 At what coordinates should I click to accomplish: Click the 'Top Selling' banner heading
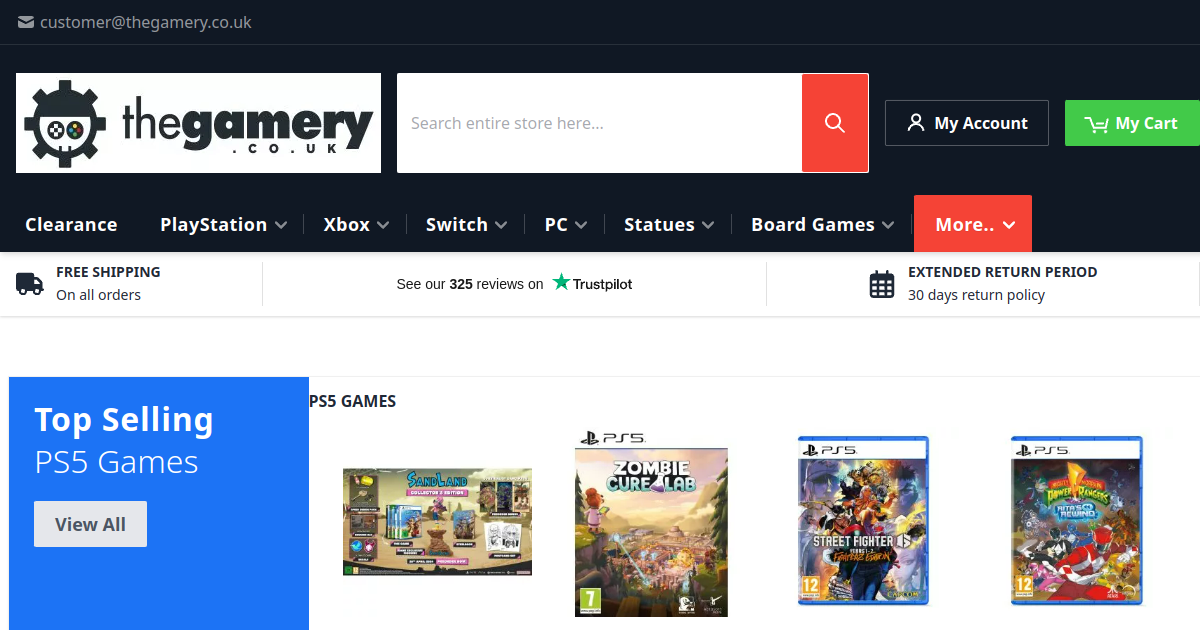124,420
